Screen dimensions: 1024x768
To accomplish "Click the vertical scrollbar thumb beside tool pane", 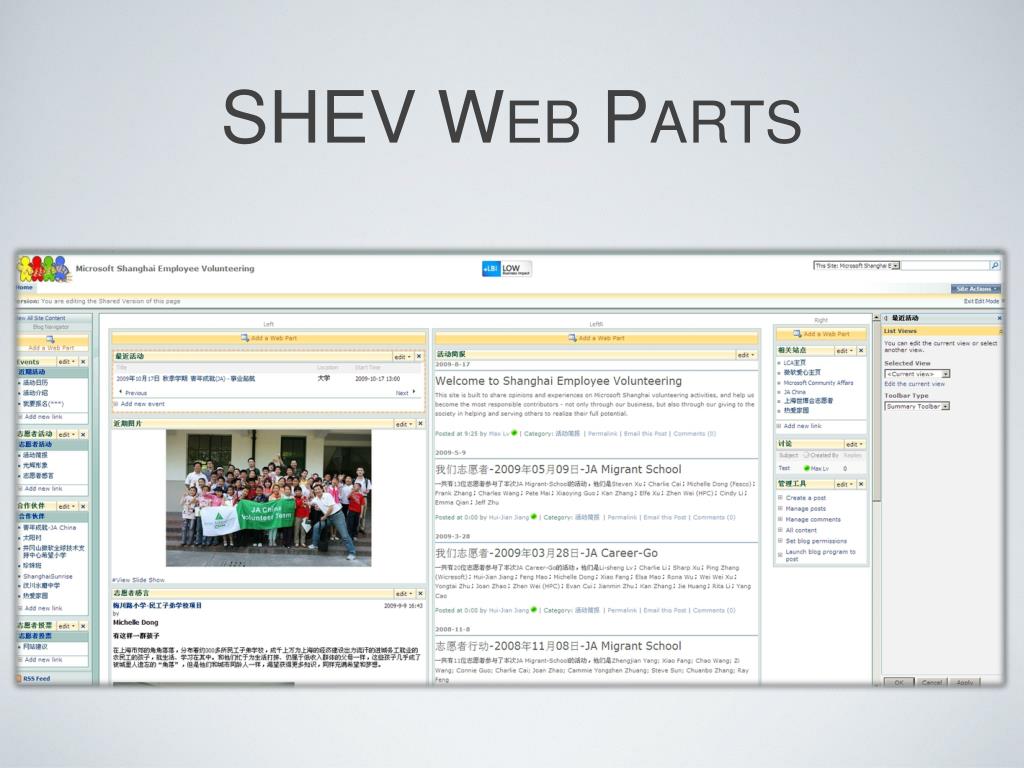I will click(x=876, y=411).
